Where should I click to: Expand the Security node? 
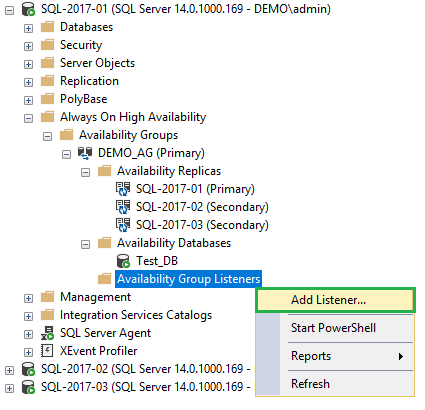[28, 46]
